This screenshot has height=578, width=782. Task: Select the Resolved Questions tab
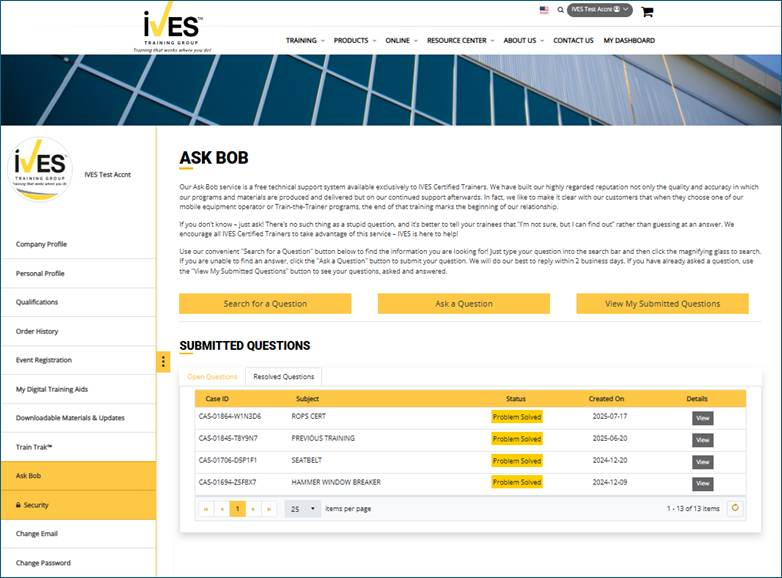(x=283, y=377)
